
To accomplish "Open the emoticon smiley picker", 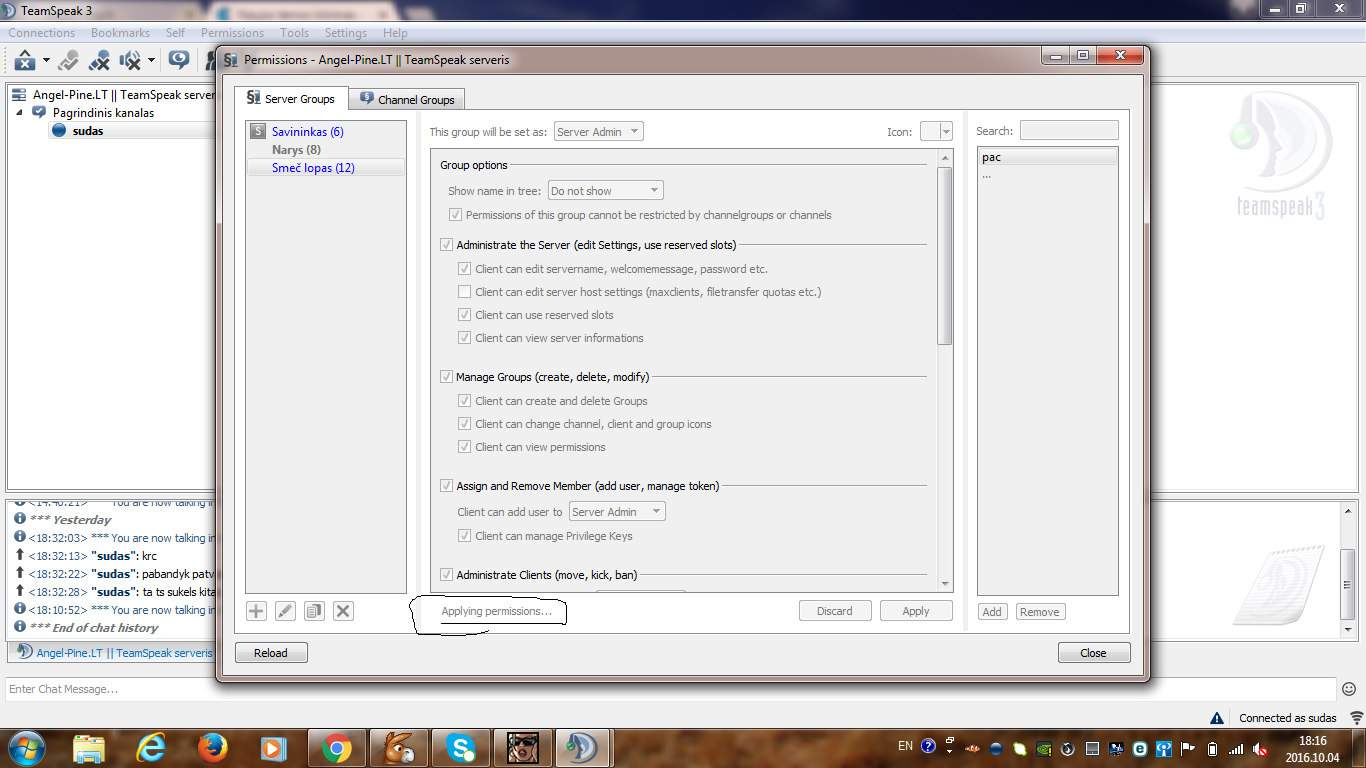I will tap(1349, 689).
